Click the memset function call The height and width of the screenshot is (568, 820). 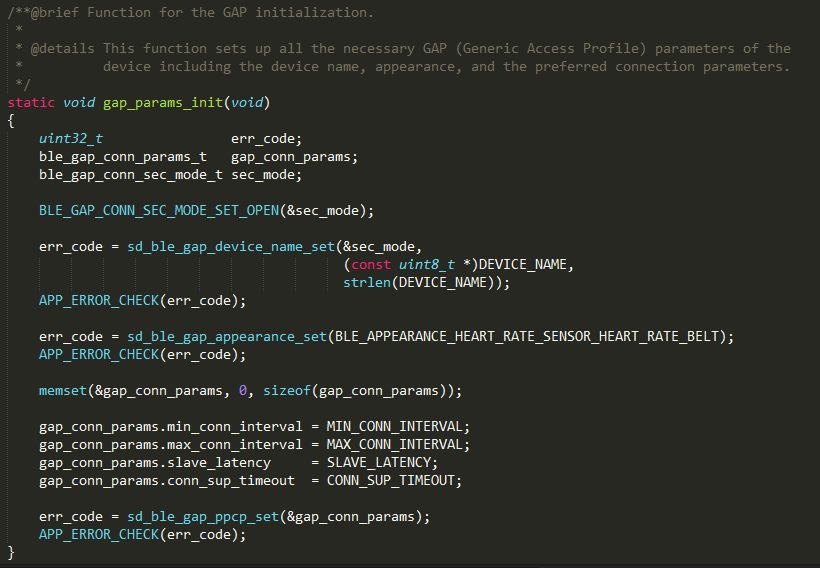(63, 391)
